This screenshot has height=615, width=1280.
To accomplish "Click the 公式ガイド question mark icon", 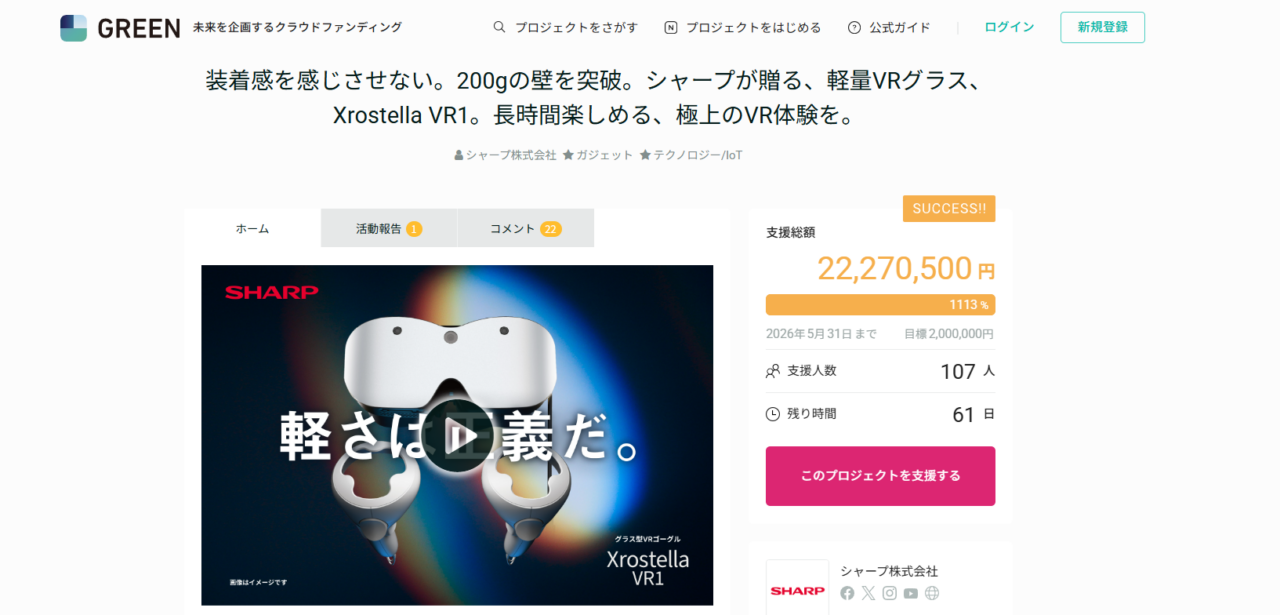I will click(x=854, y=27).
